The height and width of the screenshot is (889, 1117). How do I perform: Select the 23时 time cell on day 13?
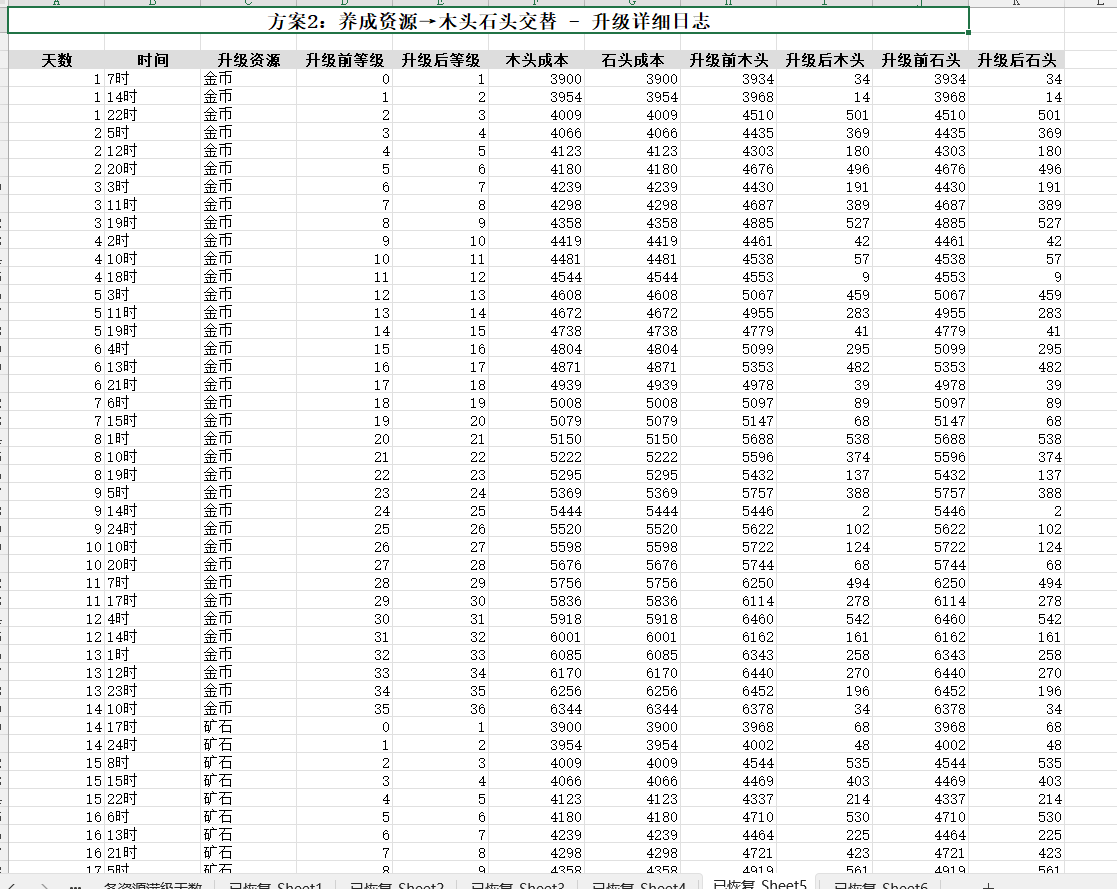[152, 691]
